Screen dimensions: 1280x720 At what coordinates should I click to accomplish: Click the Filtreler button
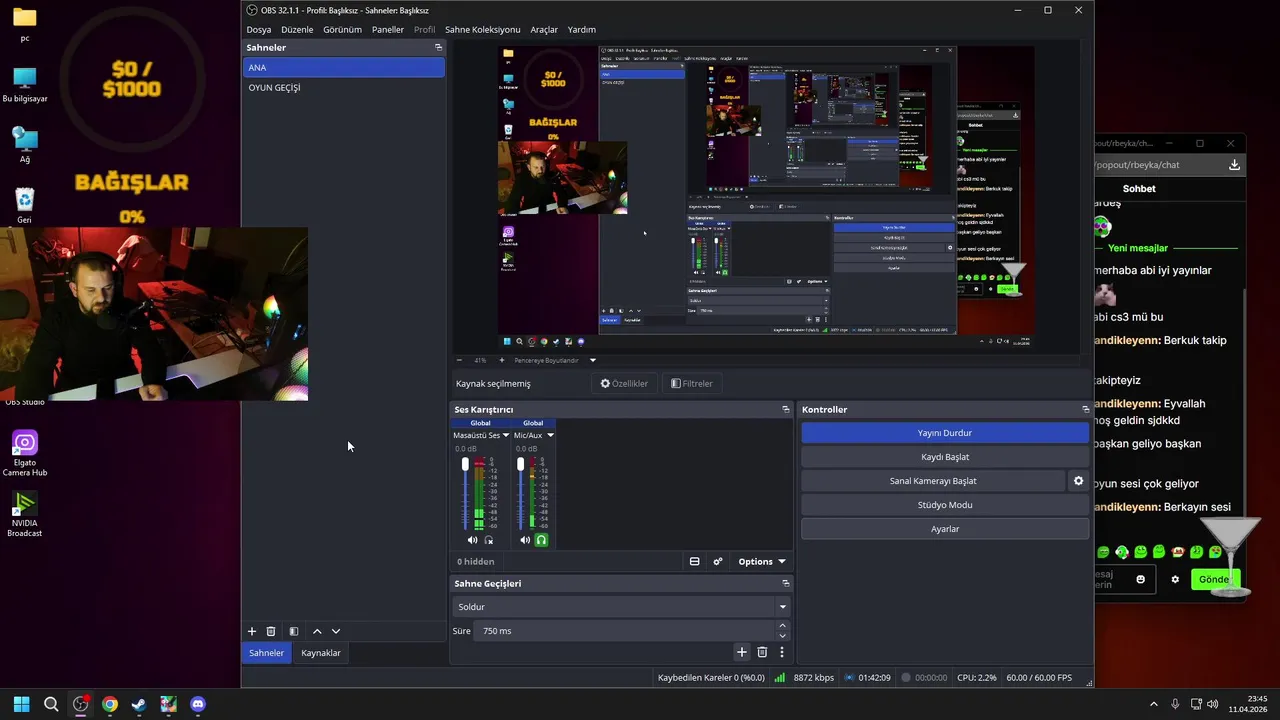click(x=692, y=383)
